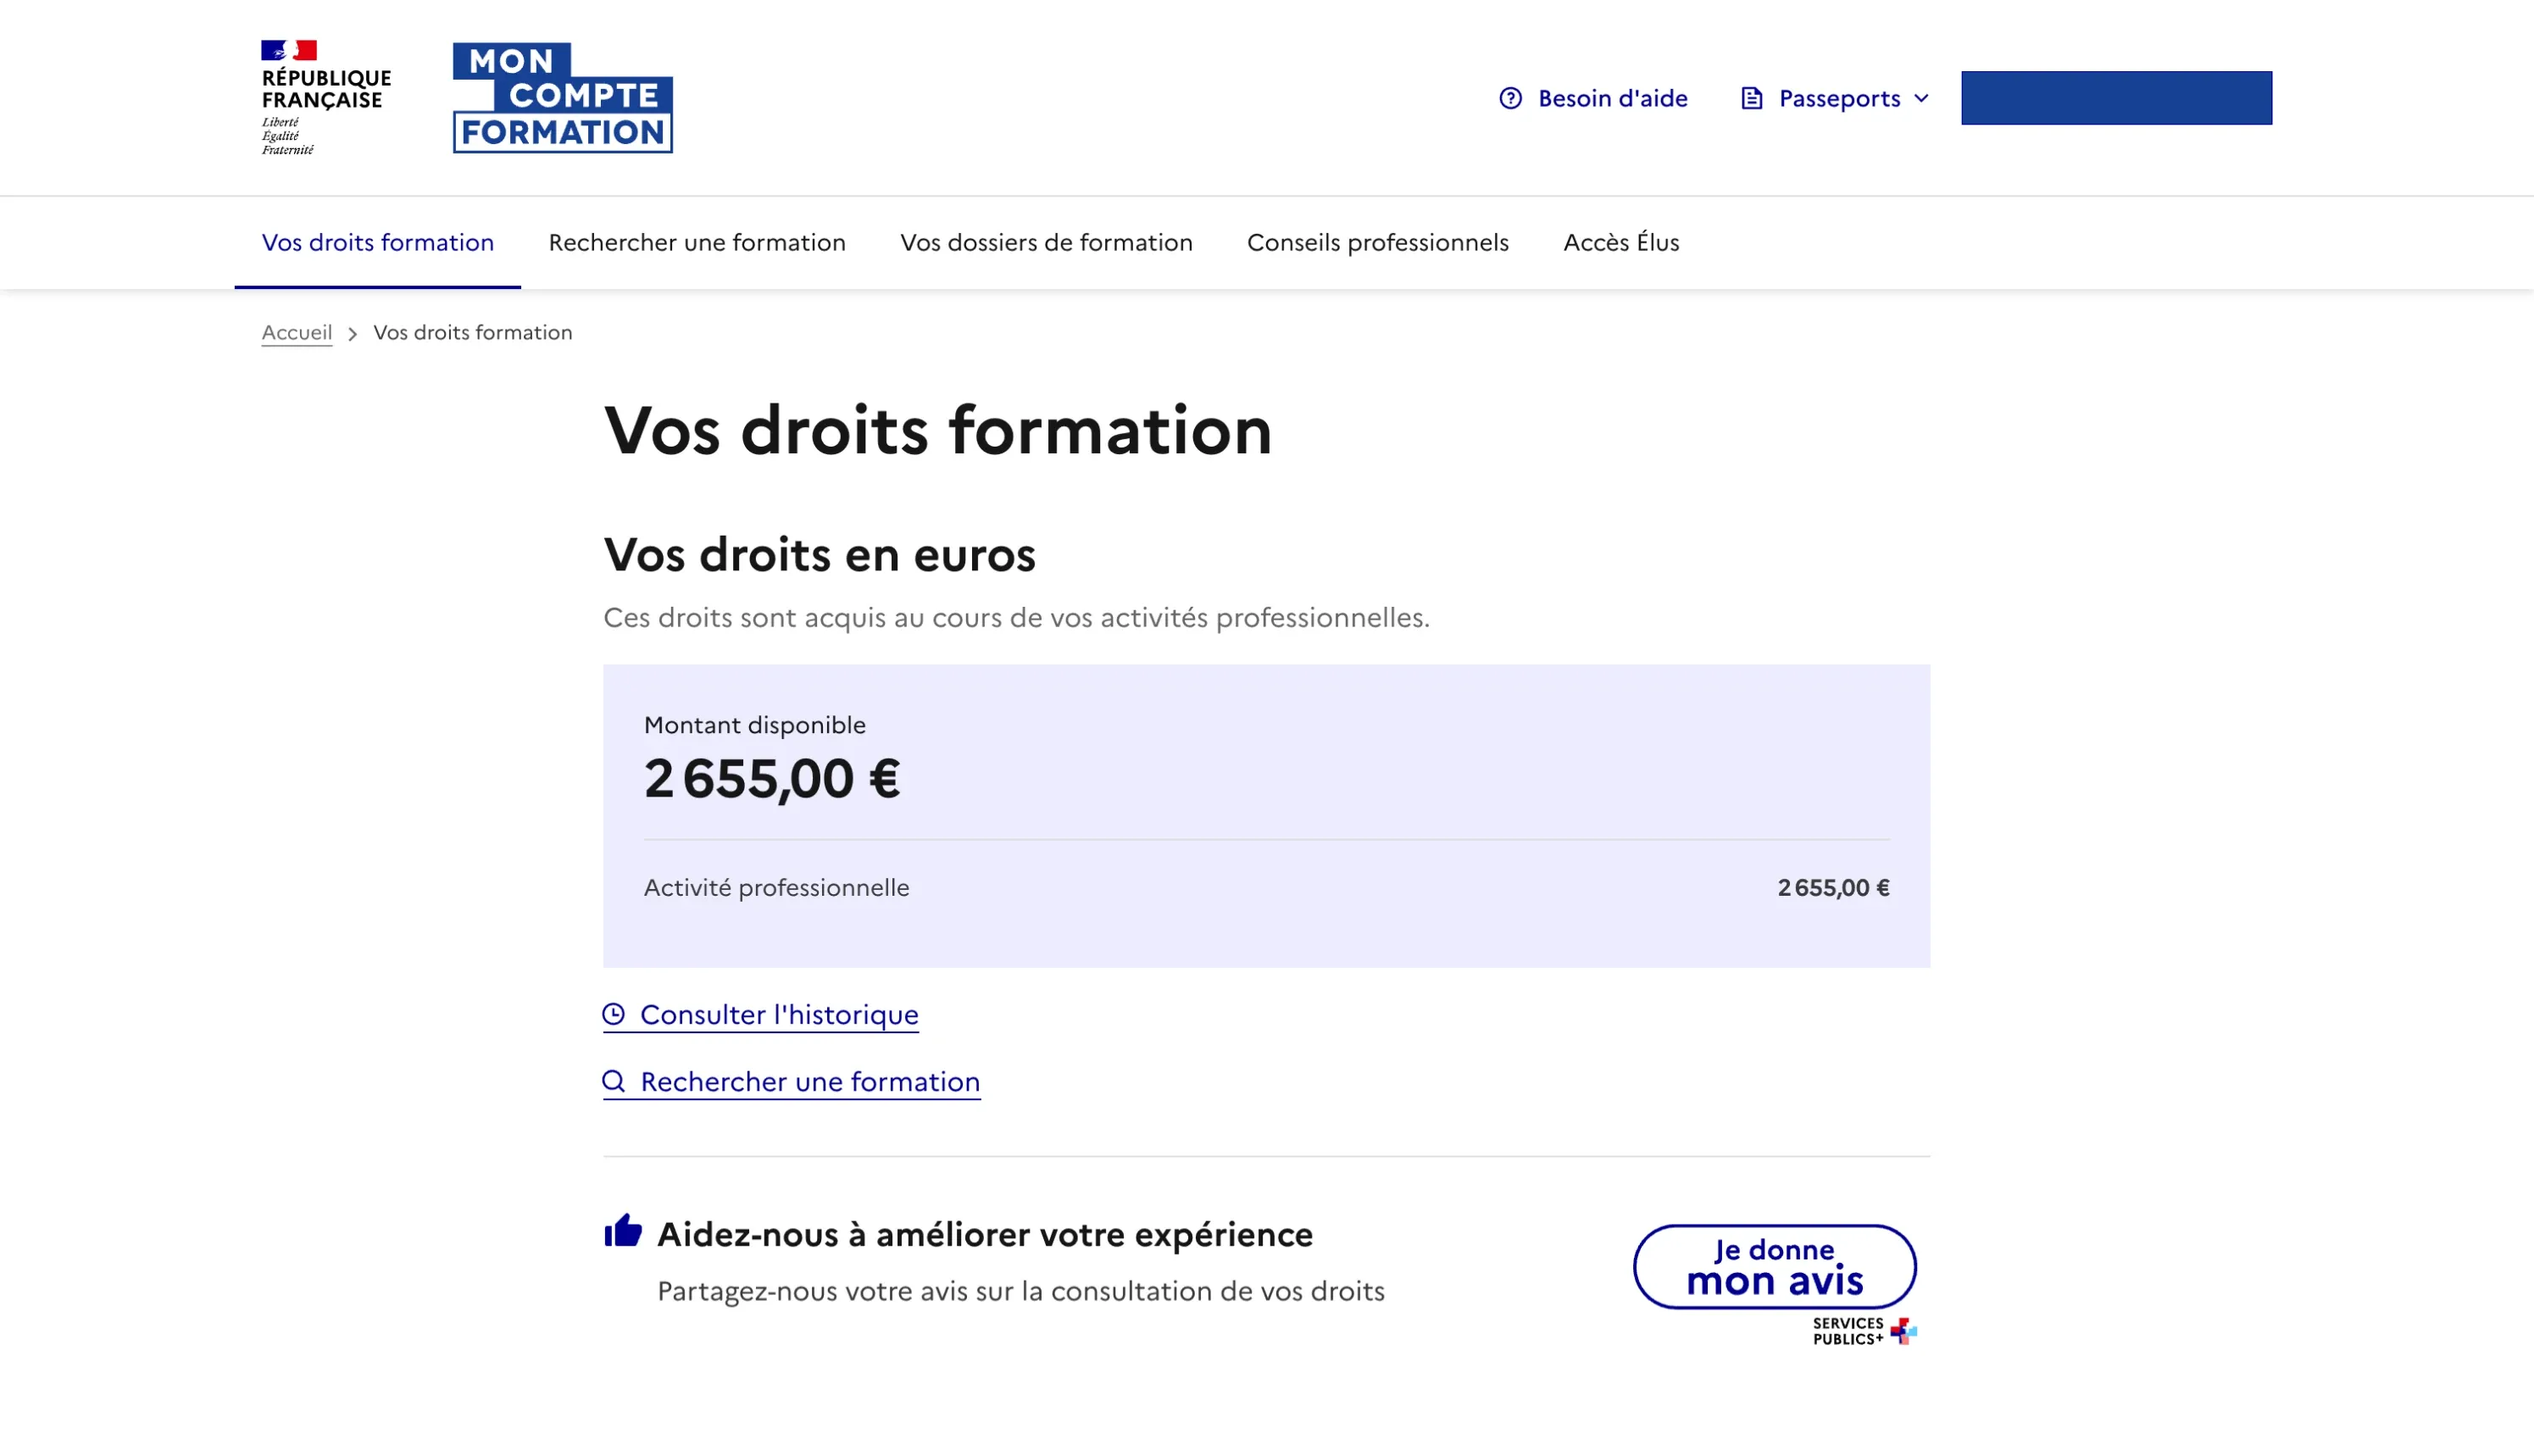Expand the Passeports dropdown chevron

click(1922, 98)
